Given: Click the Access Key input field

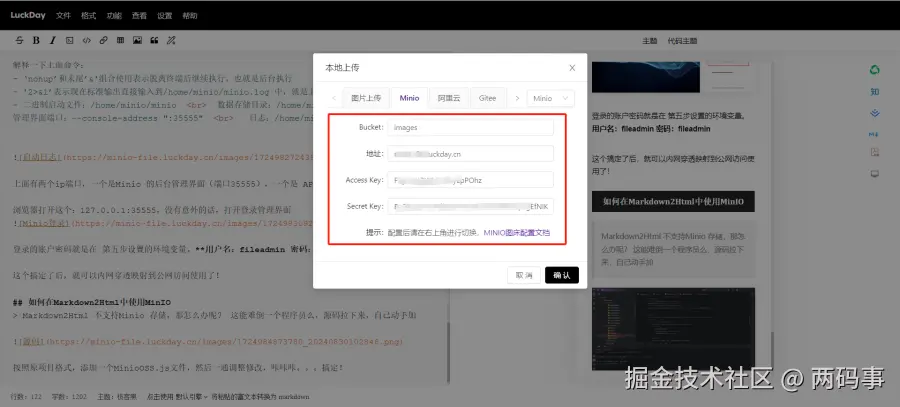Looking at the screenshot, I should (x=470, y=180).
